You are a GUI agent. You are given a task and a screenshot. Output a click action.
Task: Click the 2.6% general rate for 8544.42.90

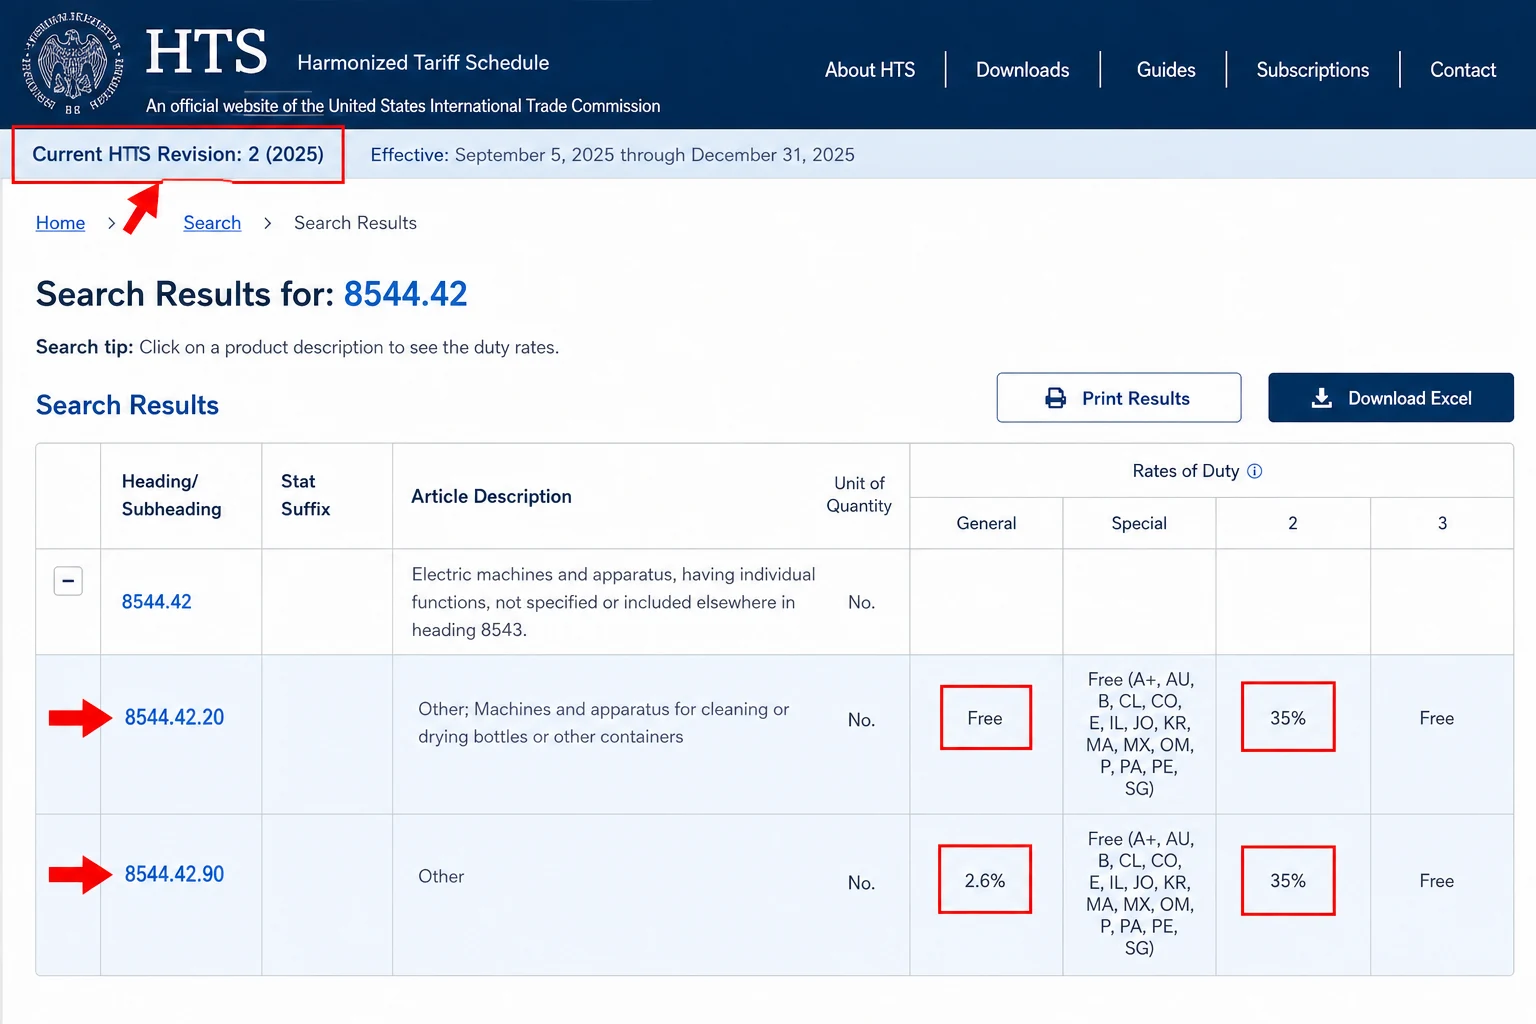[985, 881]
